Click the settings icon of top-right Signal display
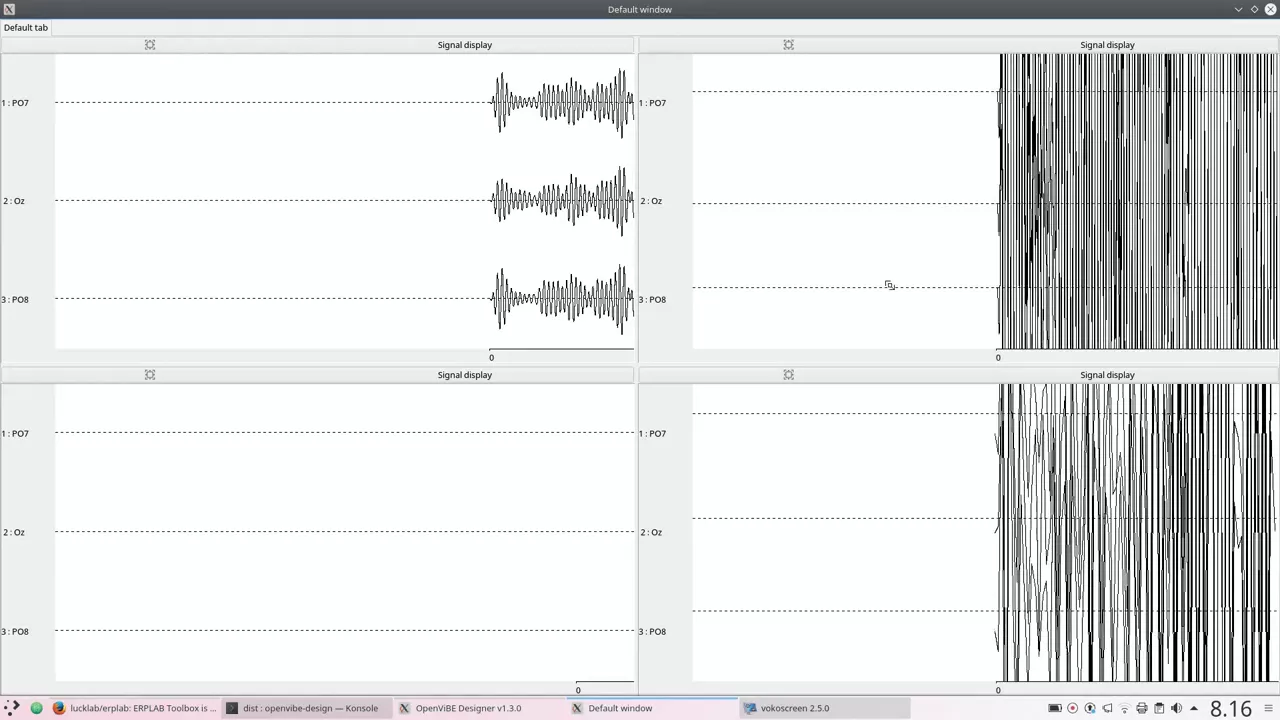Screen dimensions: 1280x720 [x=789, y=45]
